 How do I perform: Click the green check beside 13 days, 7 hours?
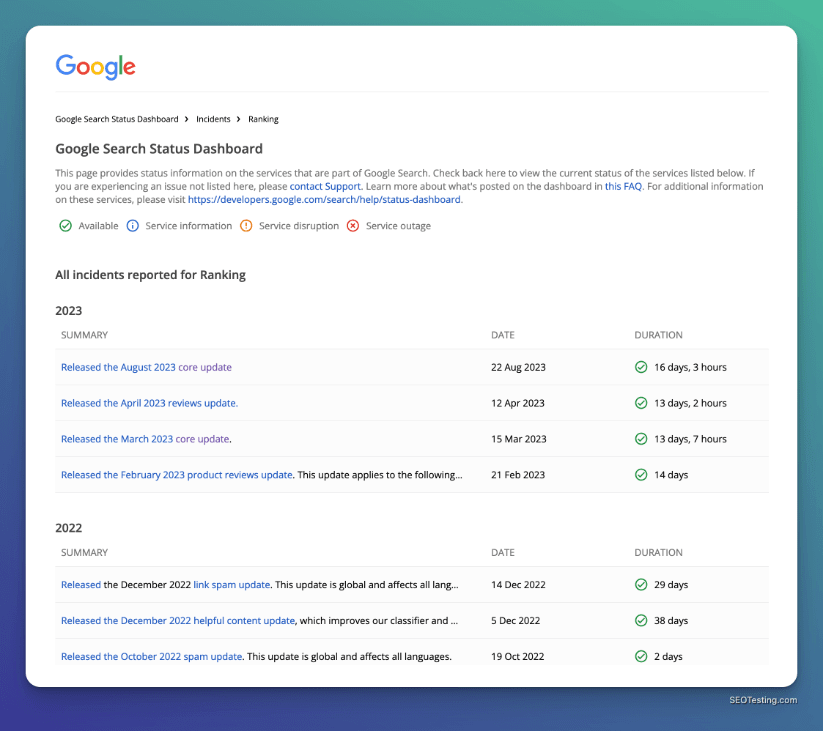641,439
